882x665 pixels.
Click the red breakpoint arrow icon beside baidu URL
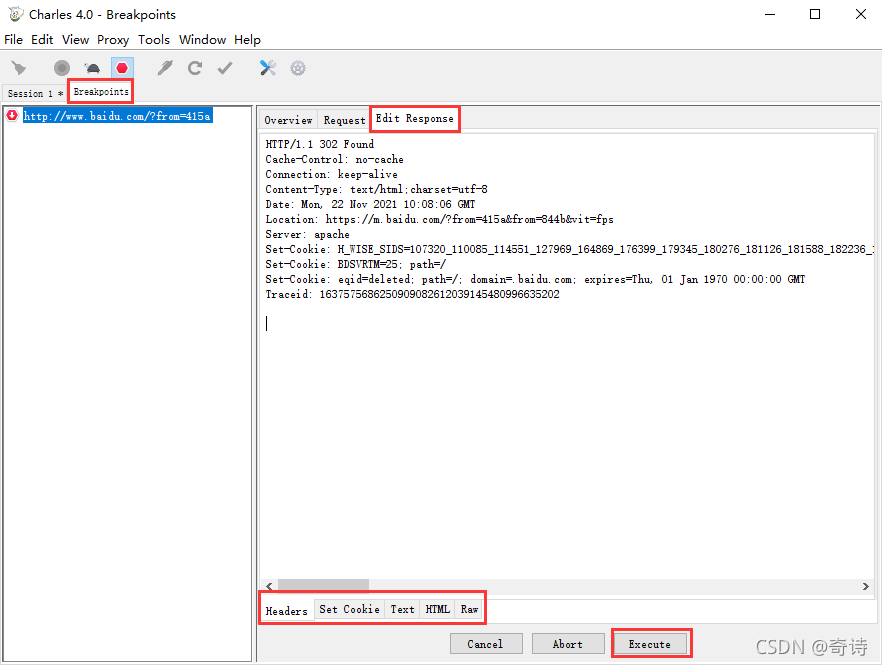point(12,115)
